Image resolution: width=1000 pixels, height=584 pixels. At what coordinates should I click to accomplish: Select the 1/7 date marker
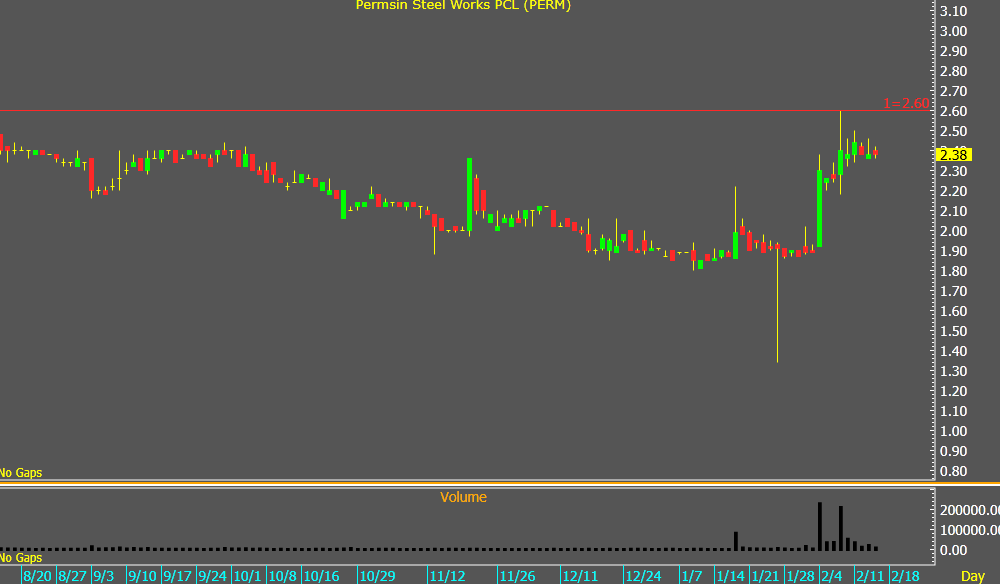click(x=692, y=576)
